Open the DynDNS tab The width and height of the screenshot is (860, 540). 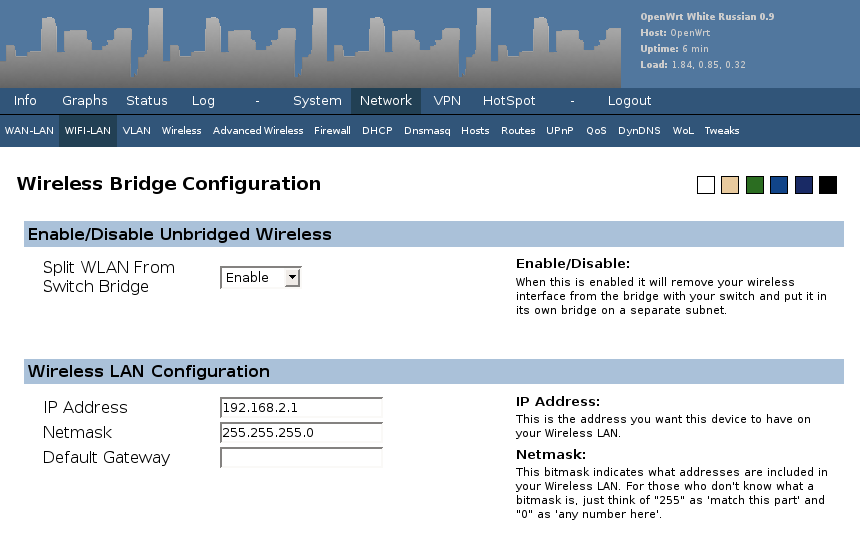(x=639, y=131)
